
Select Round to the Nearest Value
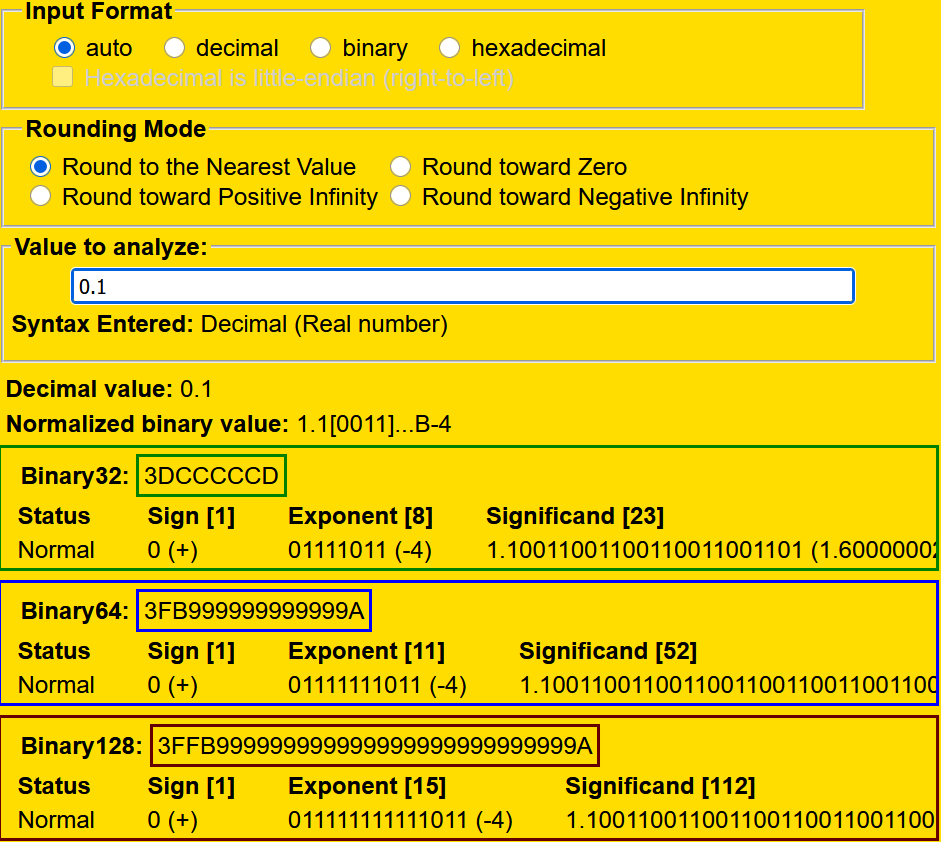click(x=41, y=167)
